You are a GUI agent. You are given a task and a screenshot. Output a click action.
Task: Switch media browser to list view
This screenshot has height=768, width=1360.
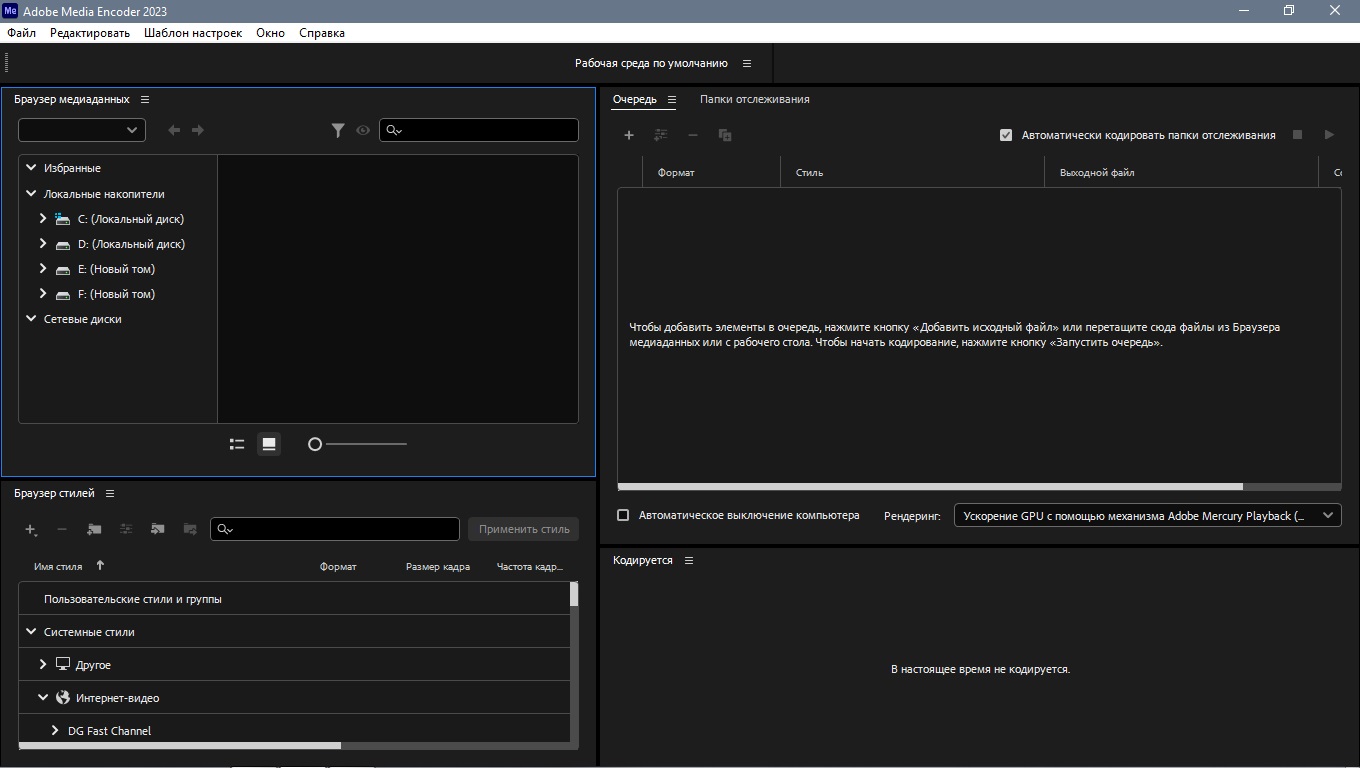pos(237,444)
